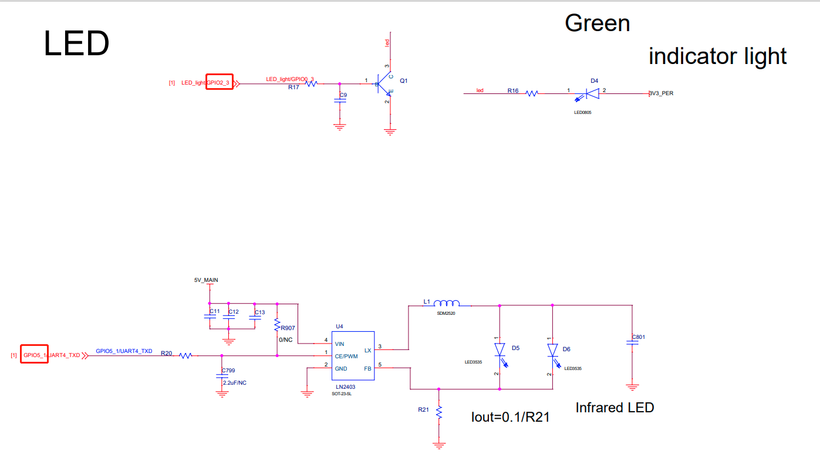Click the 'CE/PWM' pin label on U4

click(x=346, y=356)
